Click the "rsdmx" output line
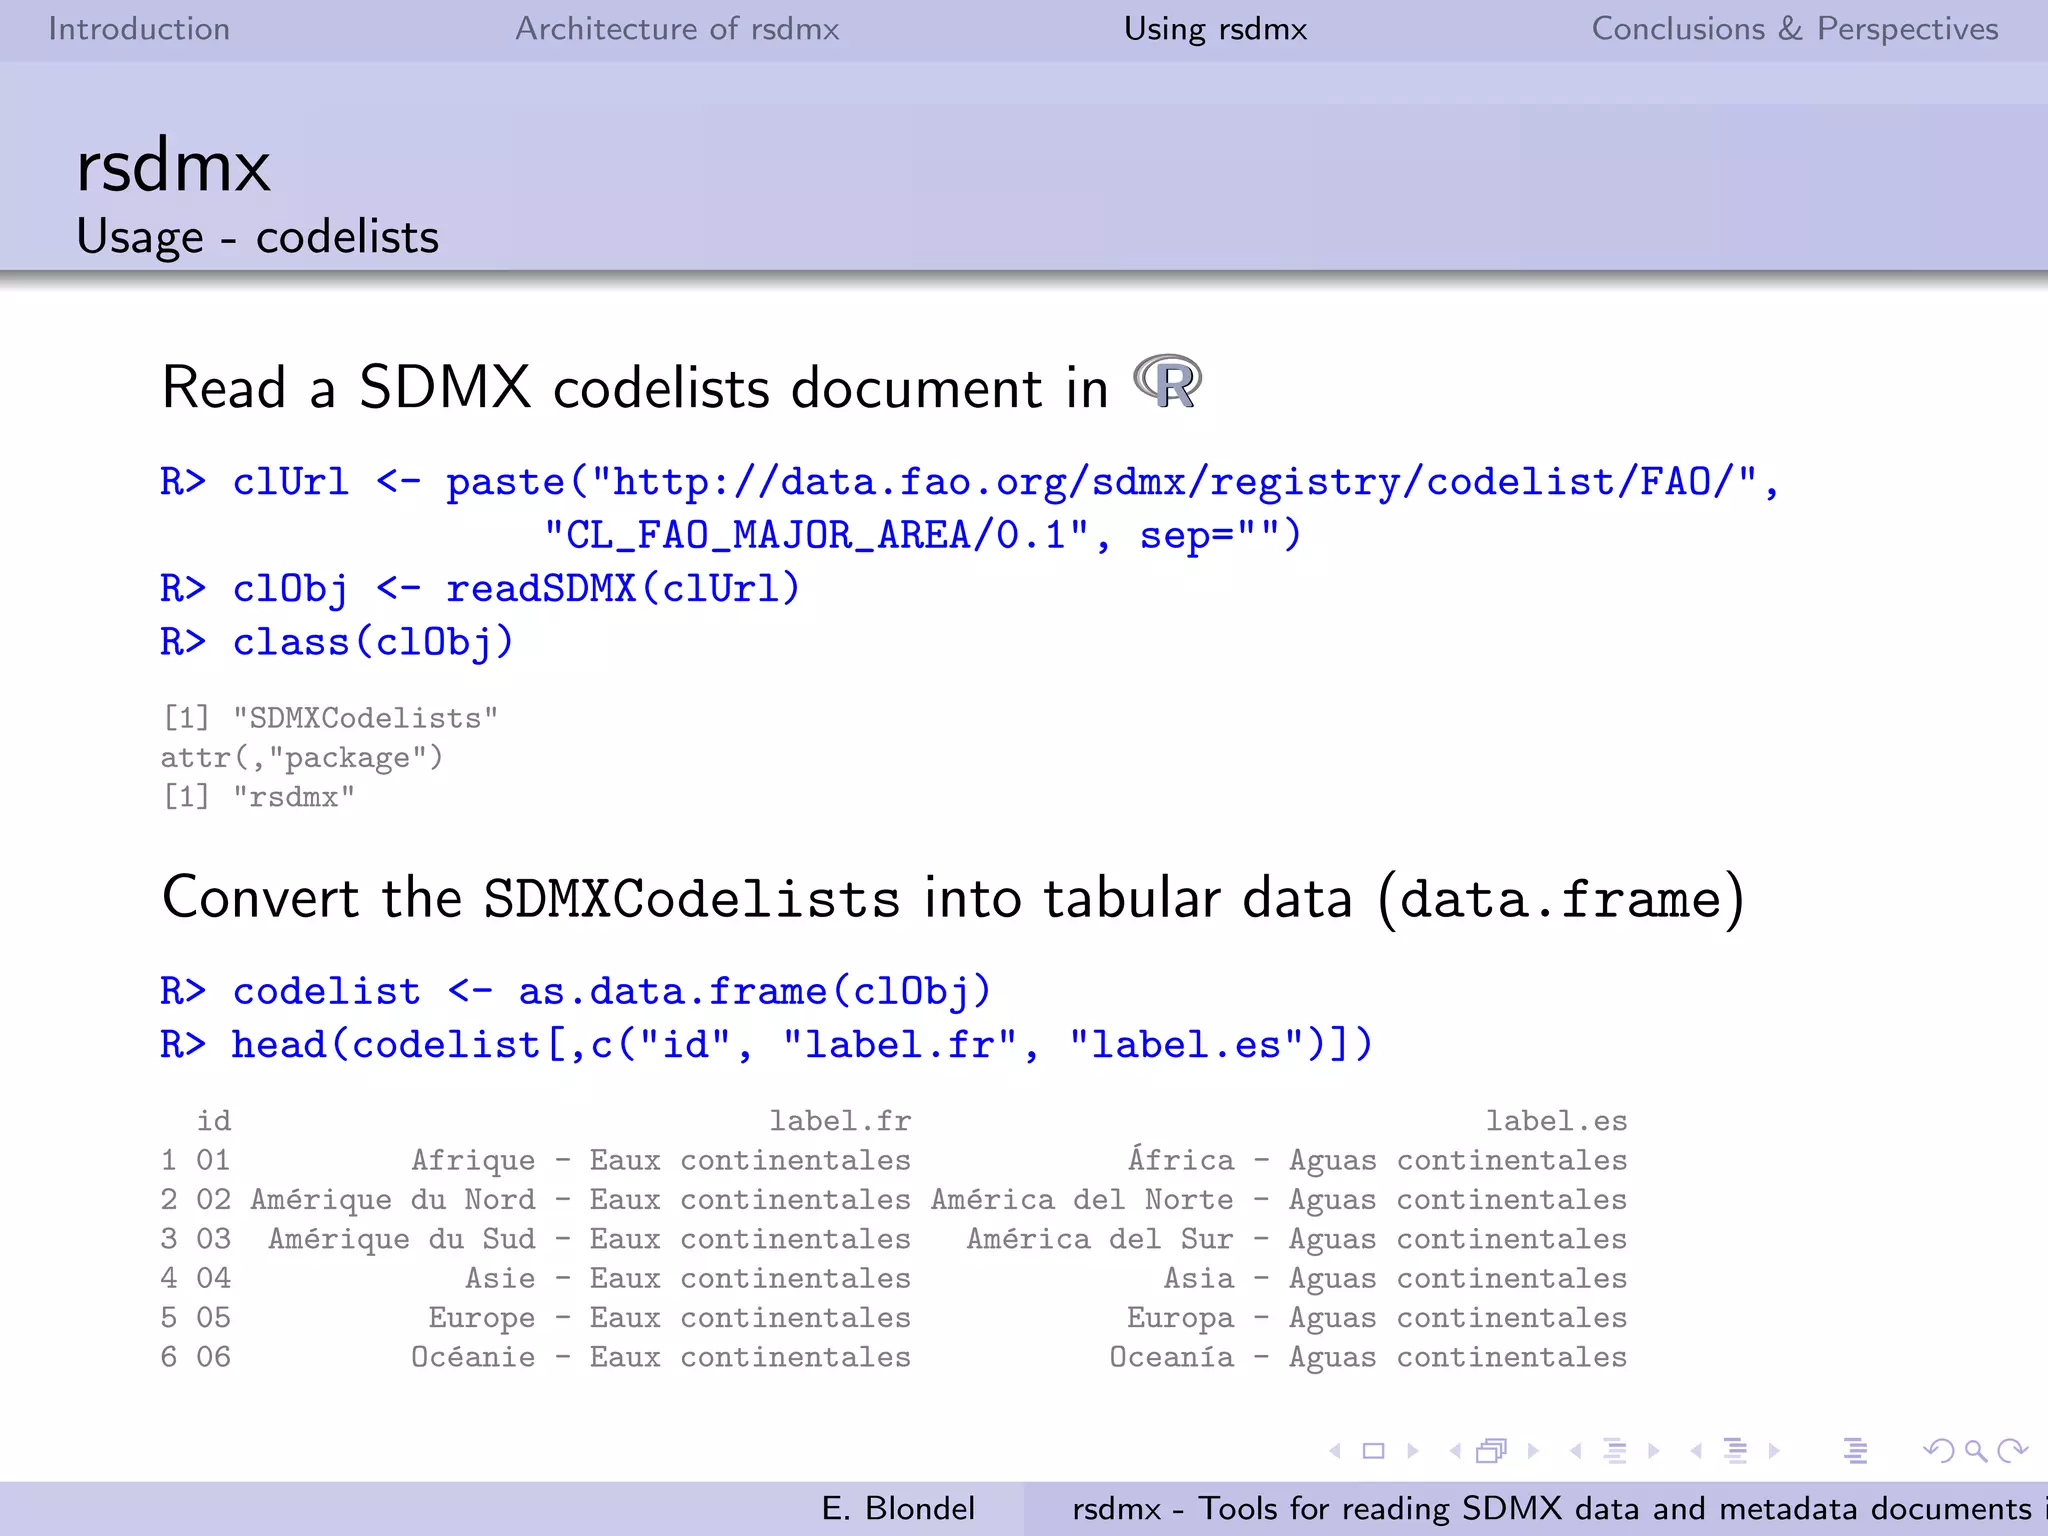Screen dimensions: 2048x1536 tap(259, 797)
